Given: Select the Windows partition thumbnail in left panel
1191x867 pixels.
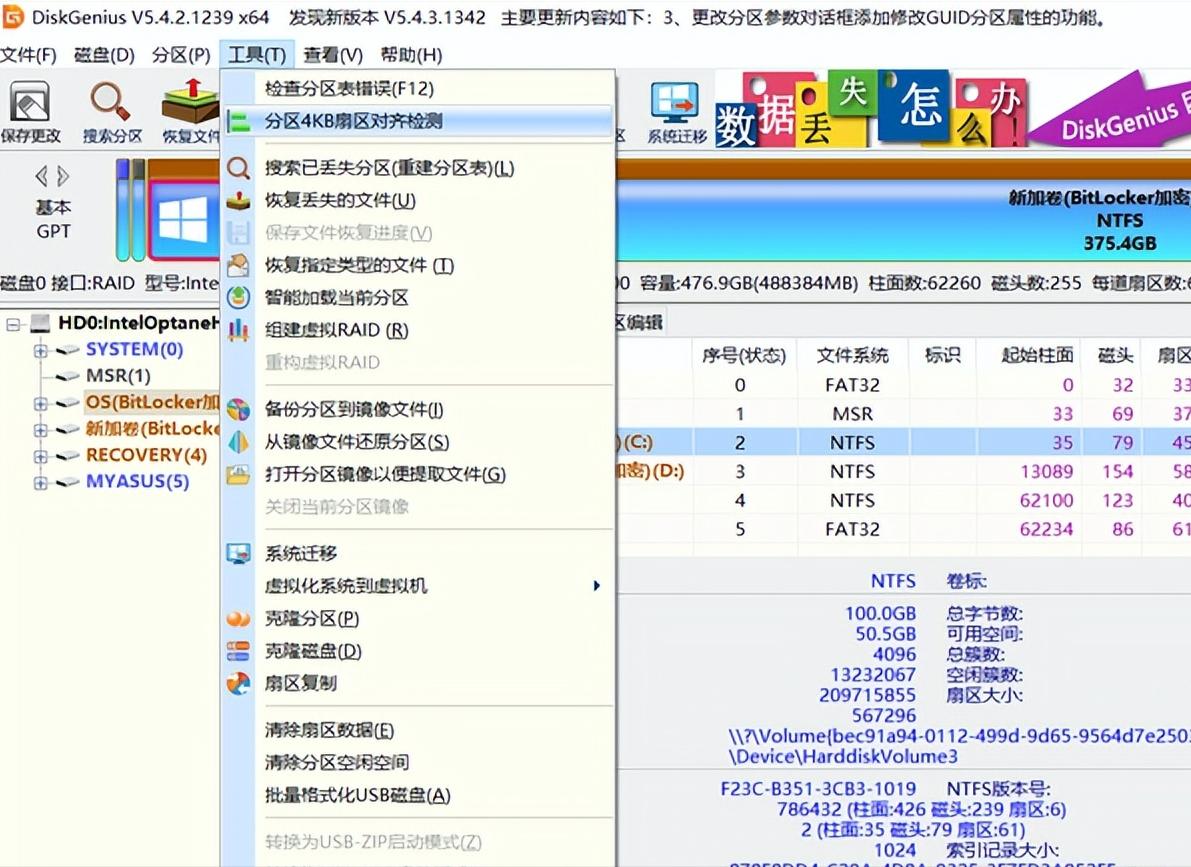Looking at the screenshot, I should [x=185, y=222].
